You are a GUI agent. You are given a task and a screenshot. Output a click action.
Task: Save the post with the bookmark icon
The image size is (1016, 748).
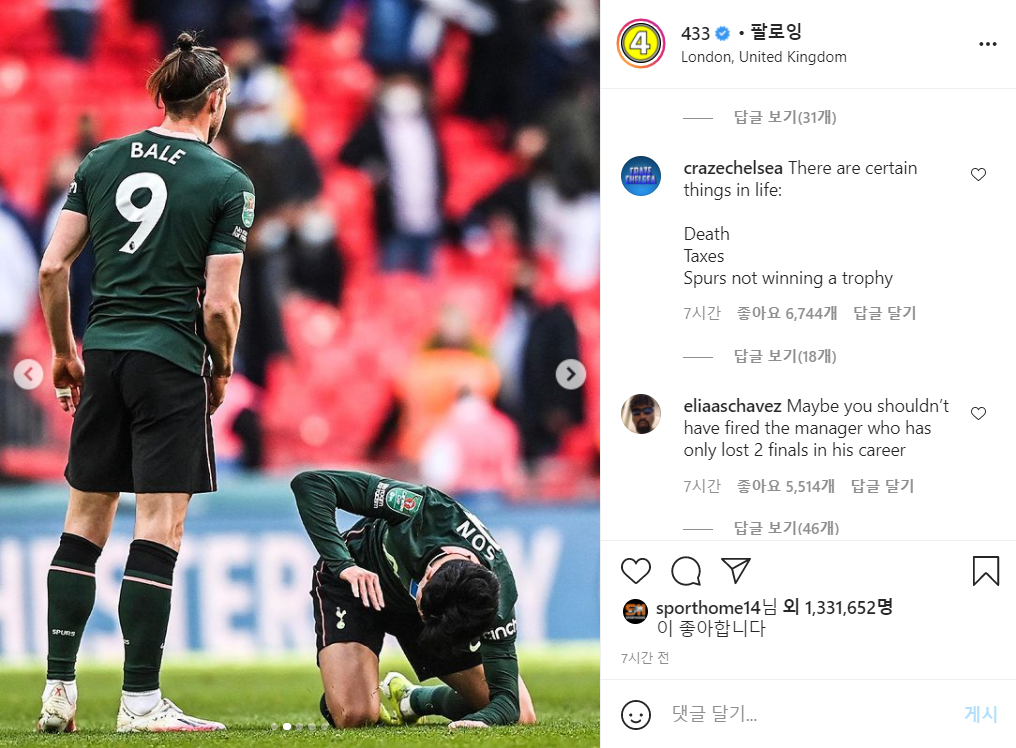986,571
